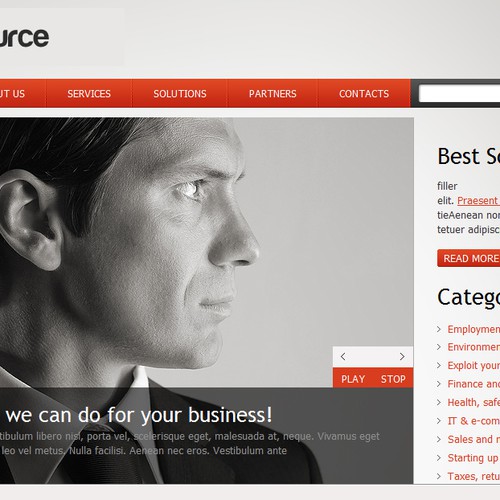This screenshot has height=500, width=500.
Task: Click the previous slide arrow
Action: [x=343, y=356]
